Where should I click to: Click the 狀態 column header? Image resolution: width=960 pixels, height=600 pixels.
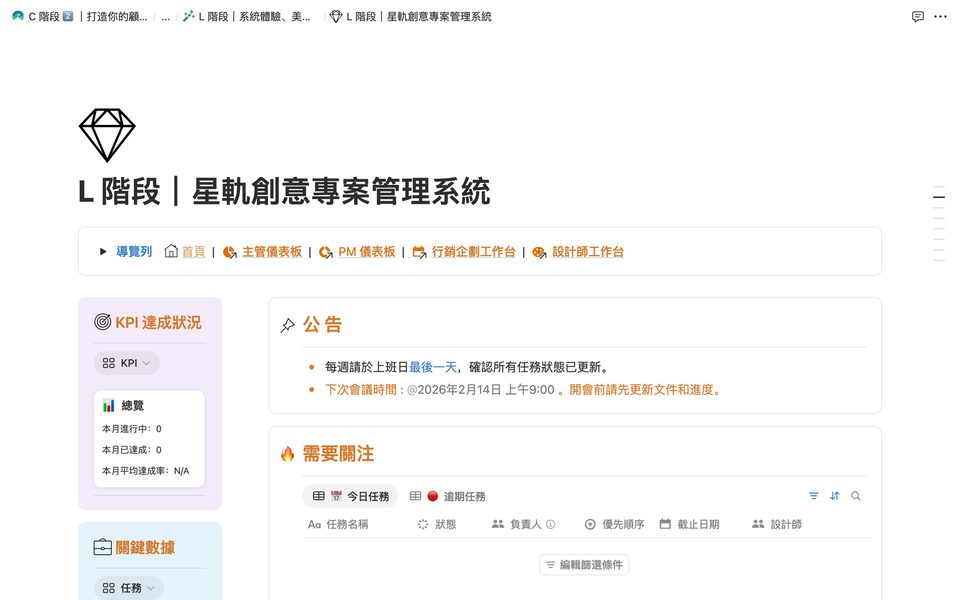[x=437, y=524]
